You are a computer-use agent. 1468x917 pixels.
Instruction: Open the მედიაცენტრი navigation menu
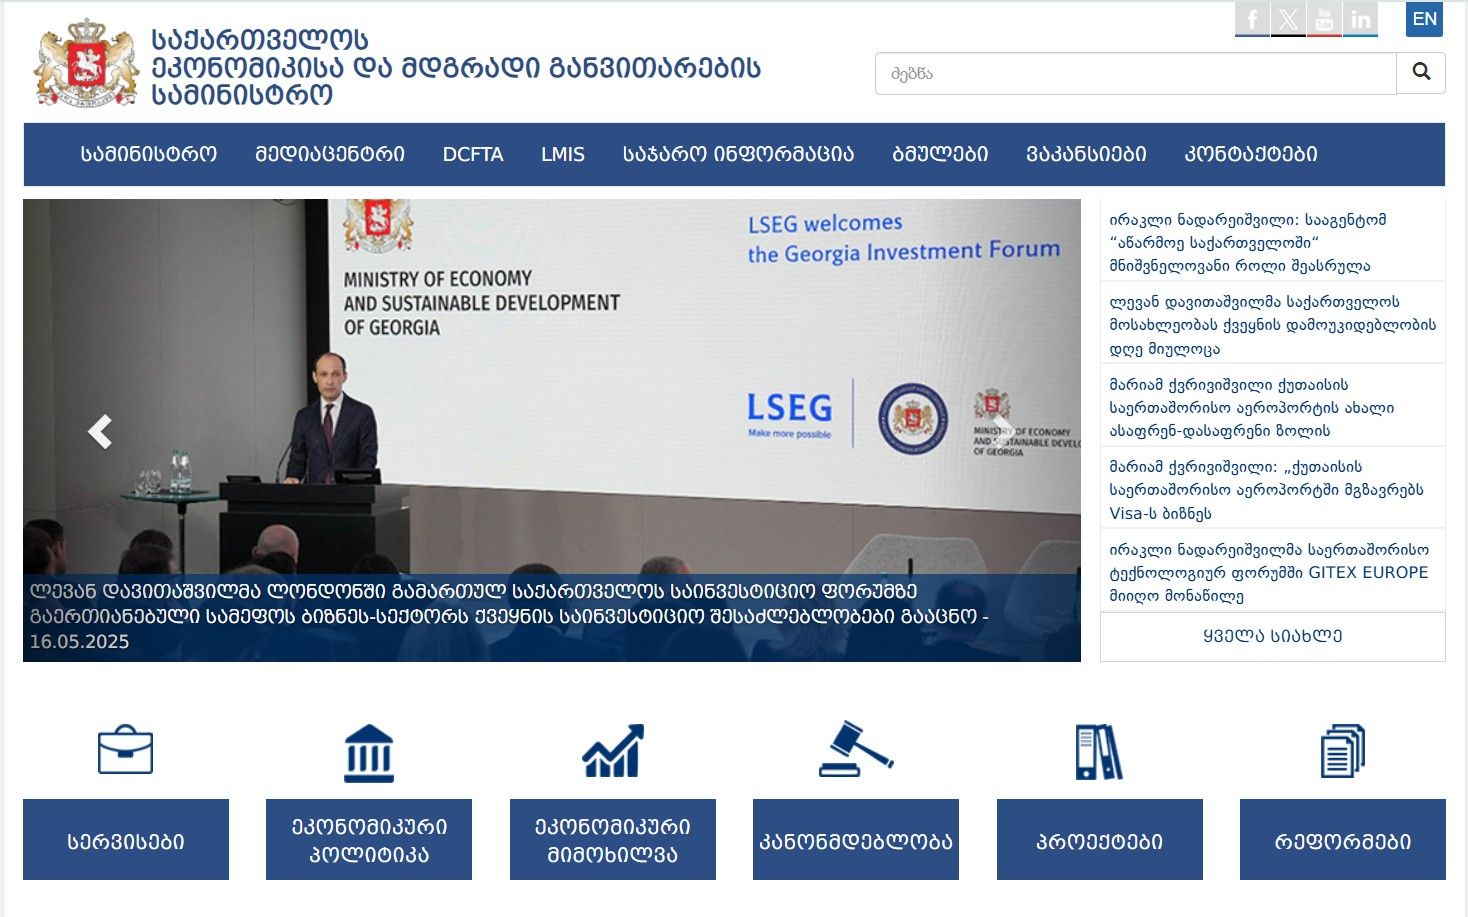click(330, 154)
